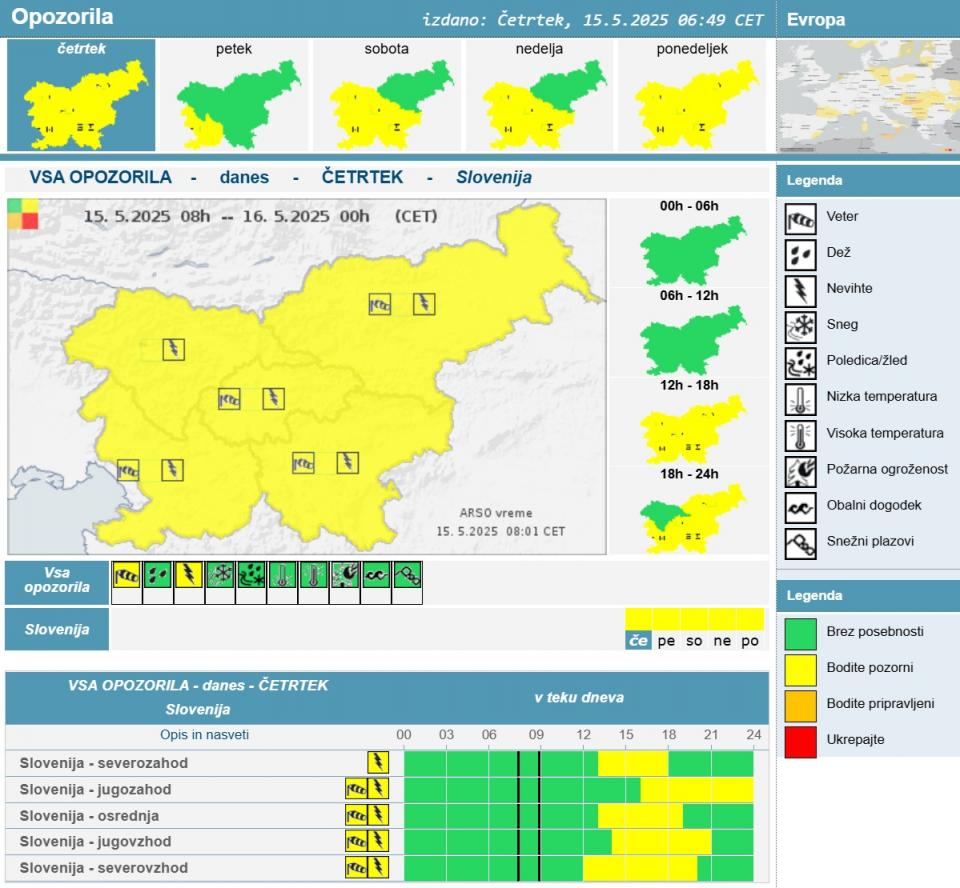Select the coastal event filter icon
The height and width of the screenshot is (888, 960).
tap(376, 575)
